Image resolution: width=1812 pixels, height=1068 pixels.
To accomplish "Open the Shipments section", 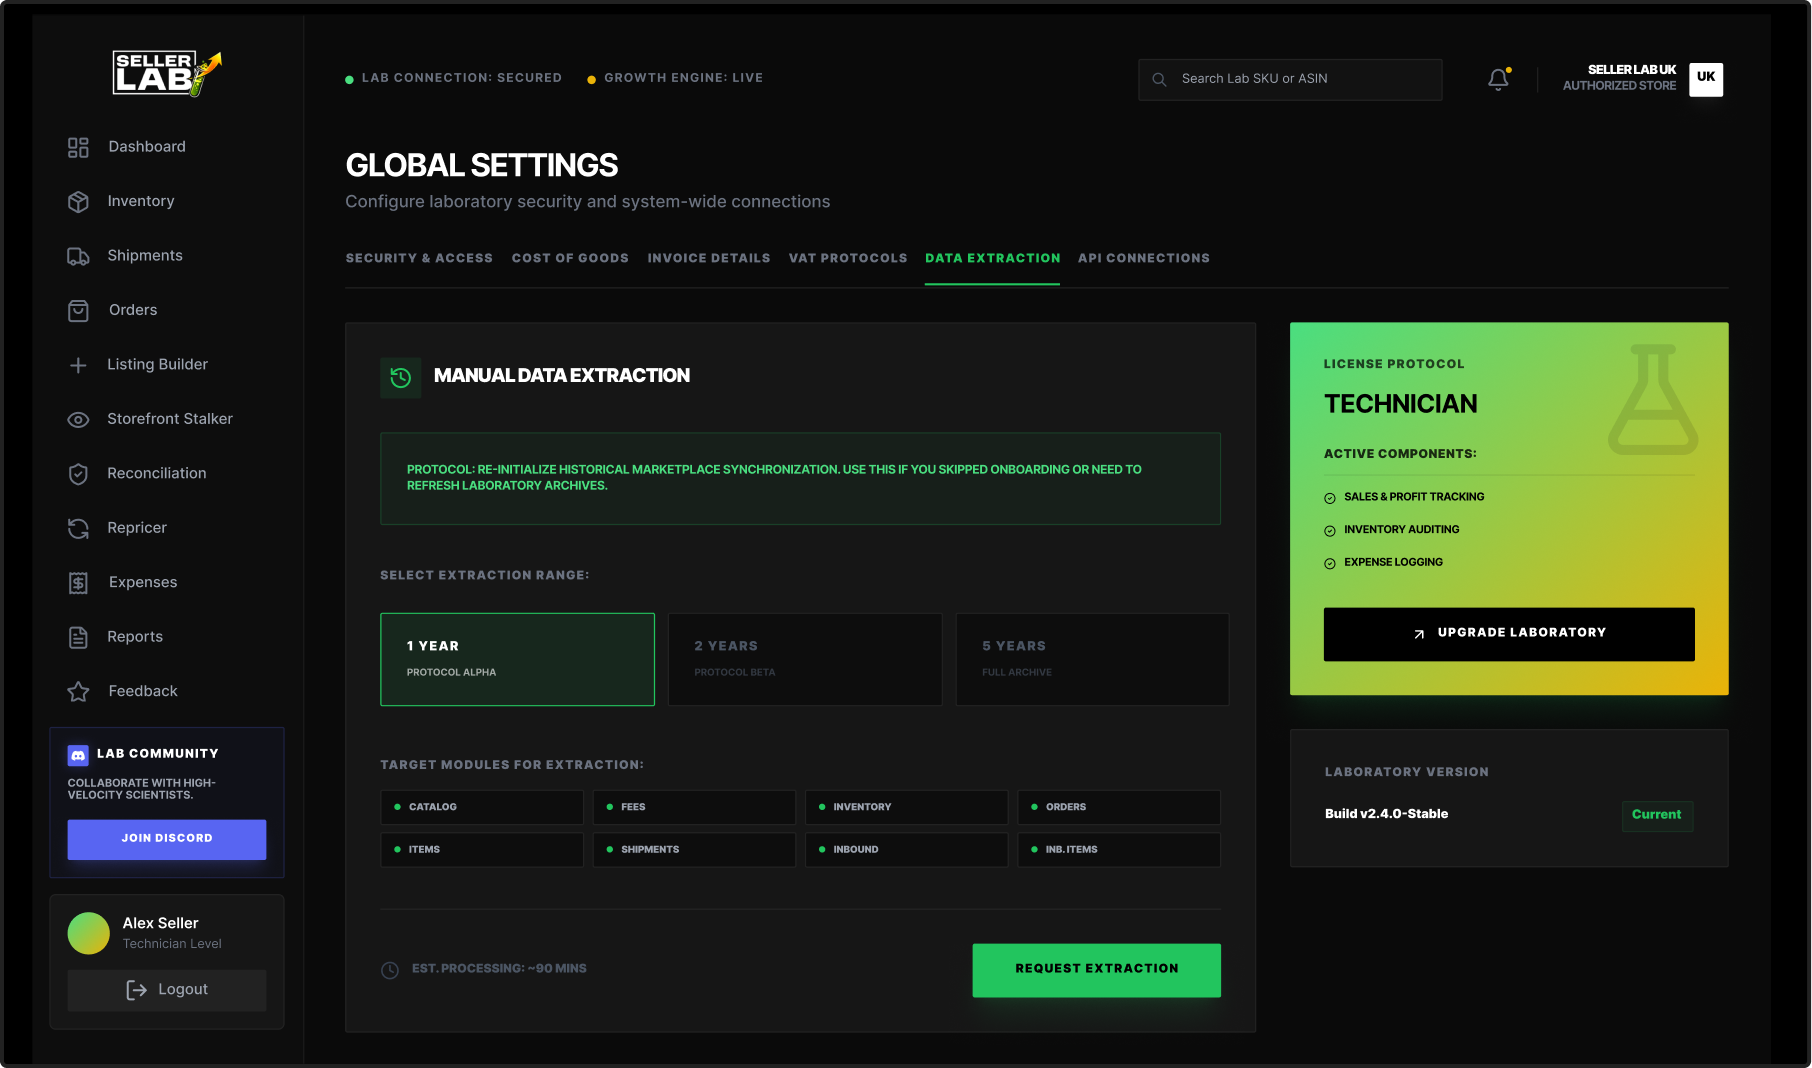I will point(78,256).
